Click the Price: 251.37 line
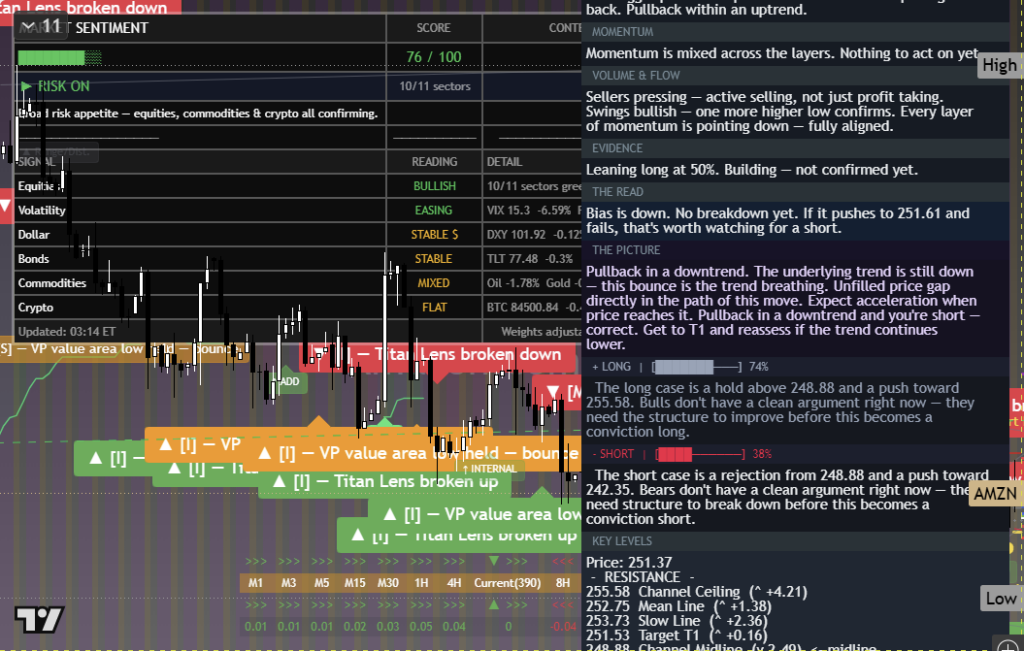Screen dimensions: 1024x651 click(629, 563)
